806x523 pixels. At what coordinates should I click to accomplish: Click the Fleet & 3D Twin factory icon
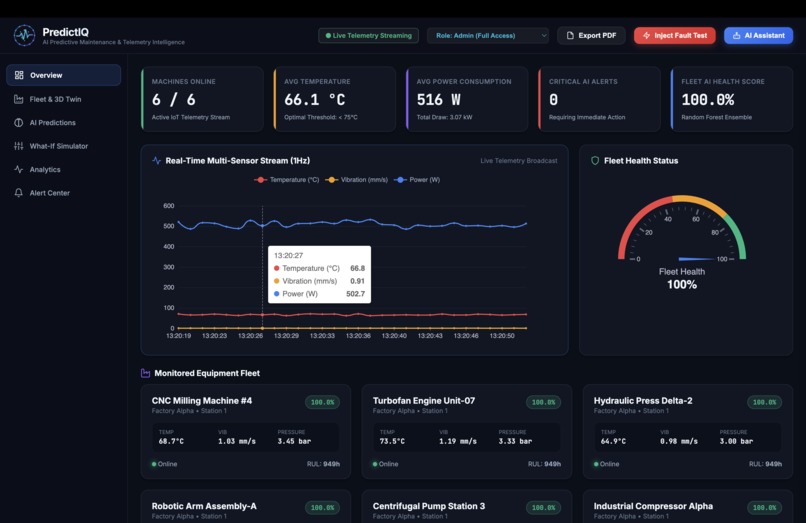[19, 99]
